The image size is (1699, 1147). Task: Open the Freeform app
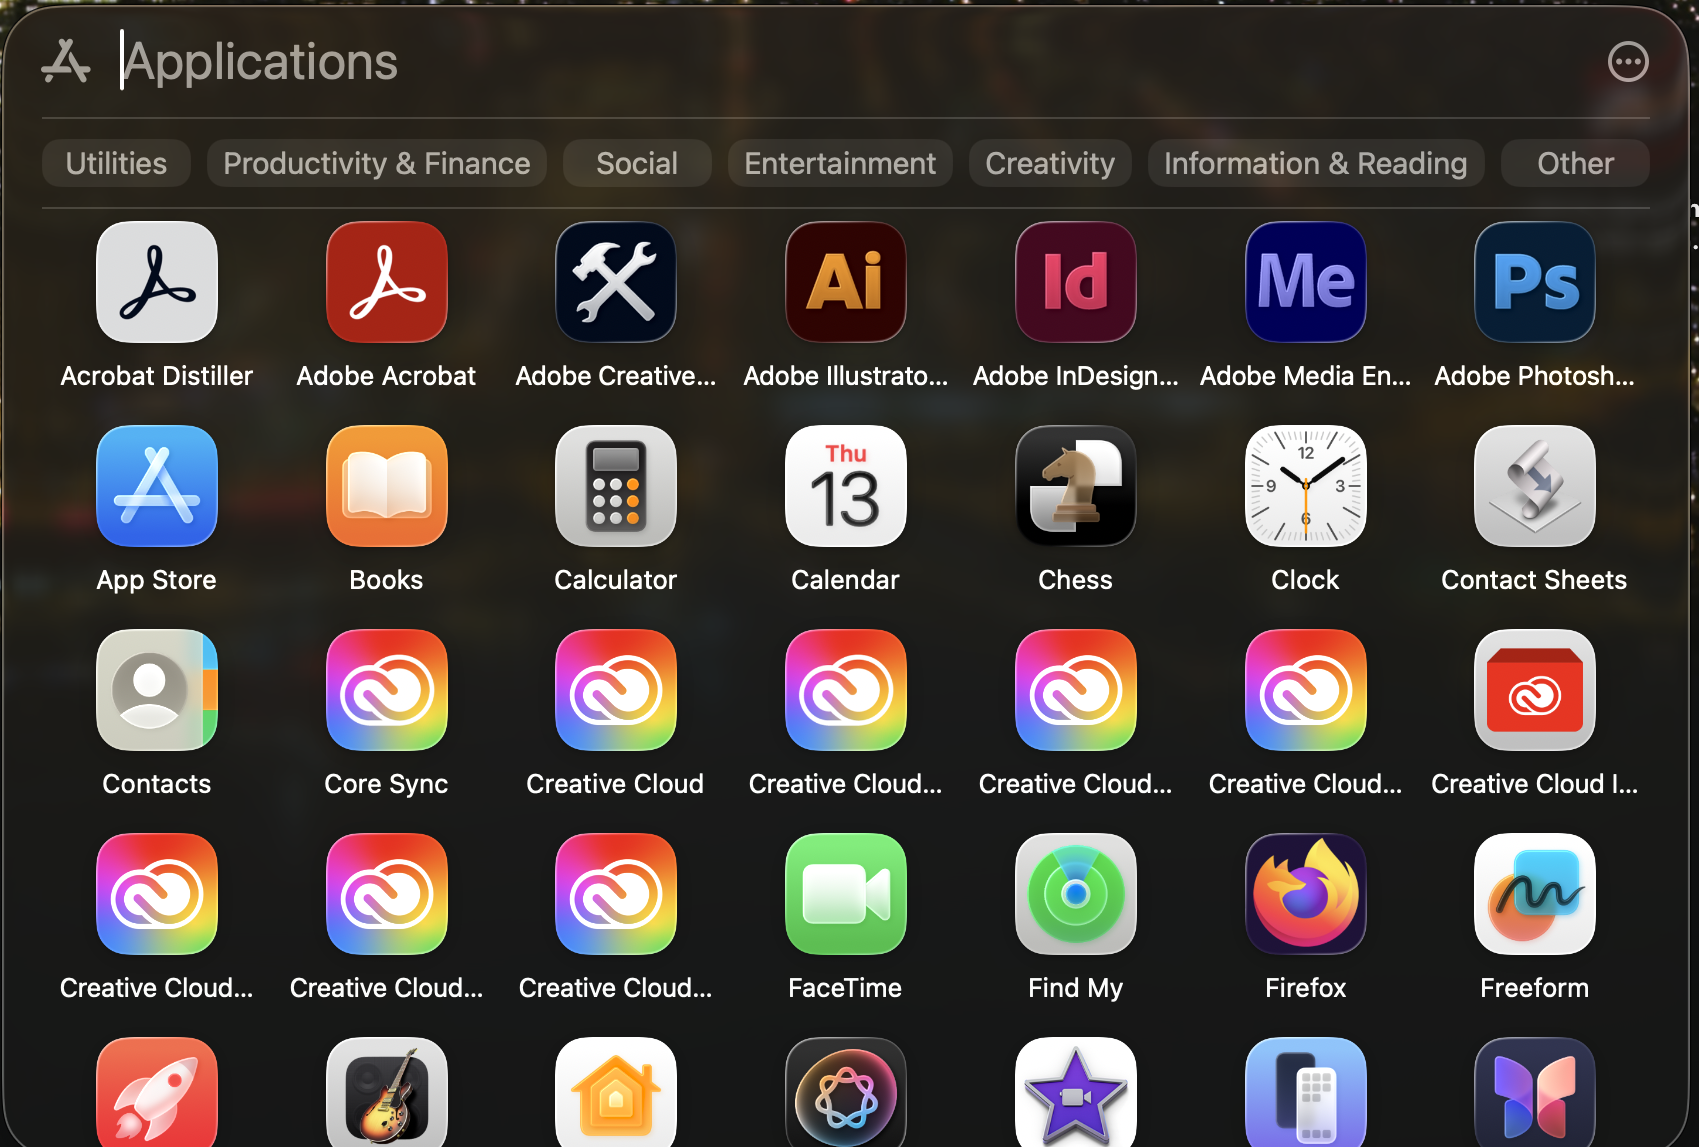(x=1535, y=894)
